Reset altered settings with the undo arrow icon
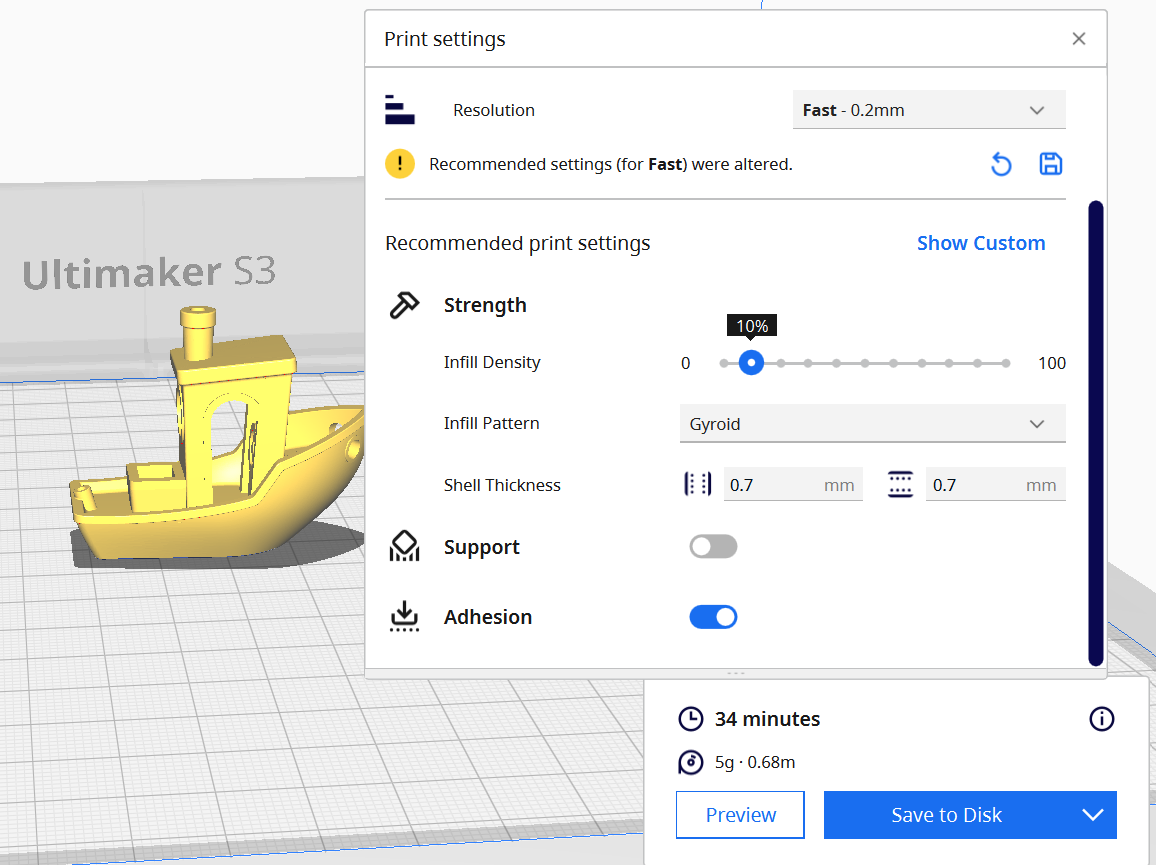 coord(1001,163)
